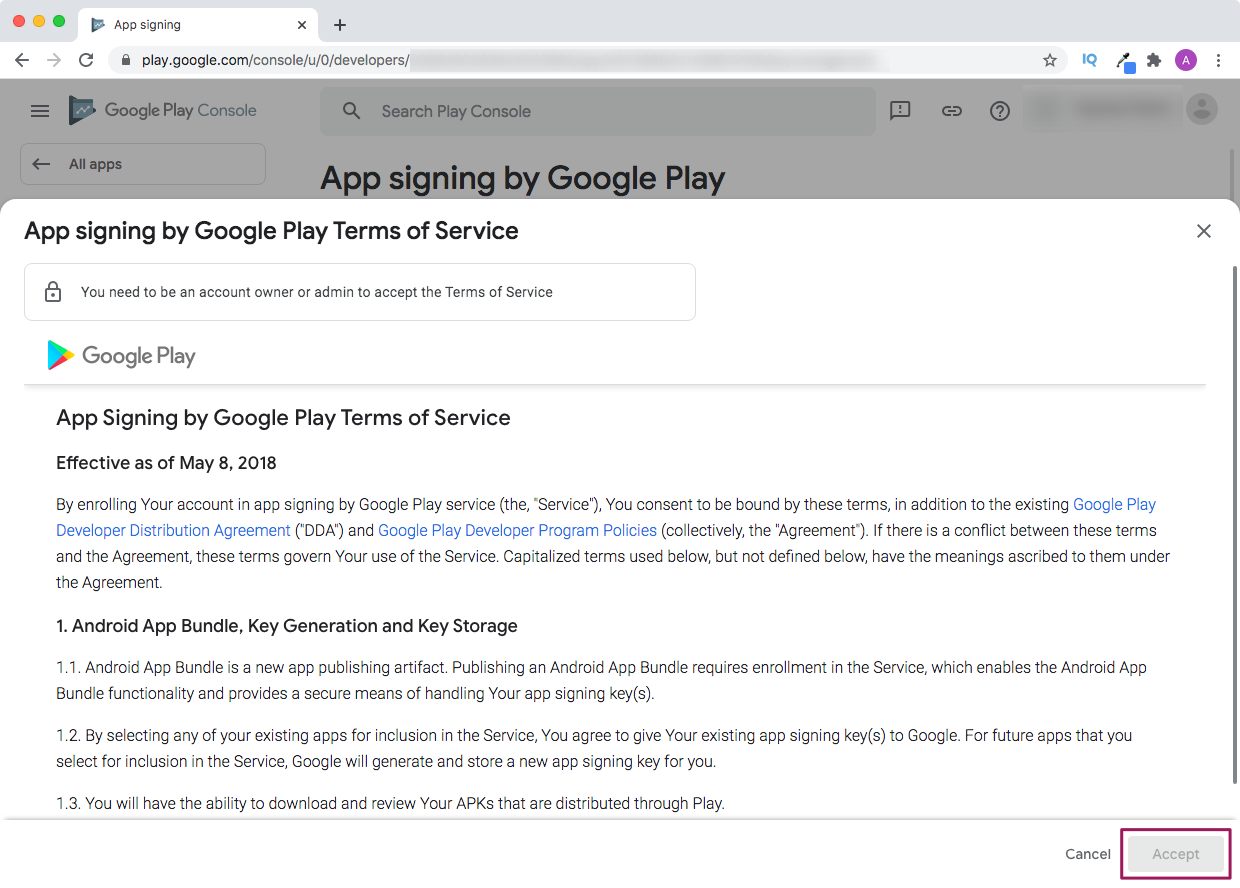The width and height of the screenshot is (1240, 888).
Task: Click the color picker extension icon
Action: click(1124, 61)
